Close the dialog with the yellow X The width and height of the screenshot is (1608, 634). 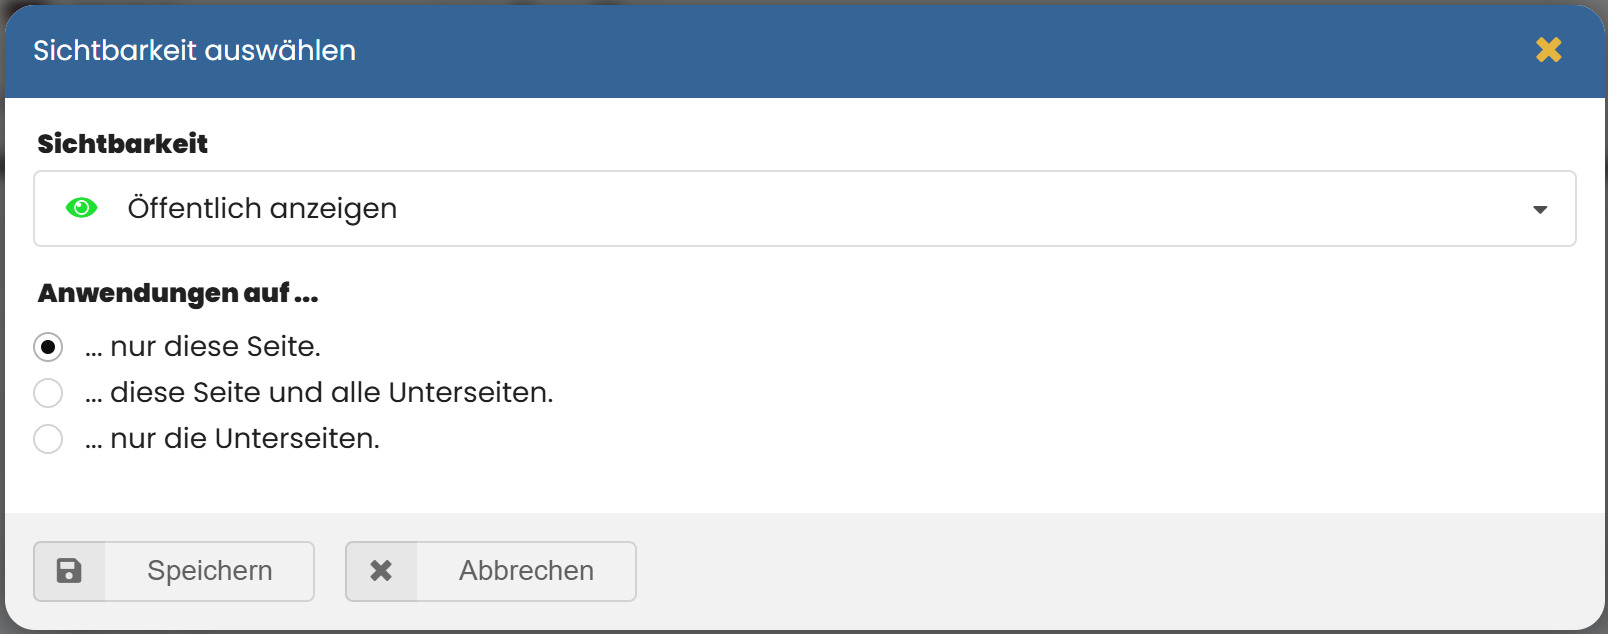pos(1548,50)
